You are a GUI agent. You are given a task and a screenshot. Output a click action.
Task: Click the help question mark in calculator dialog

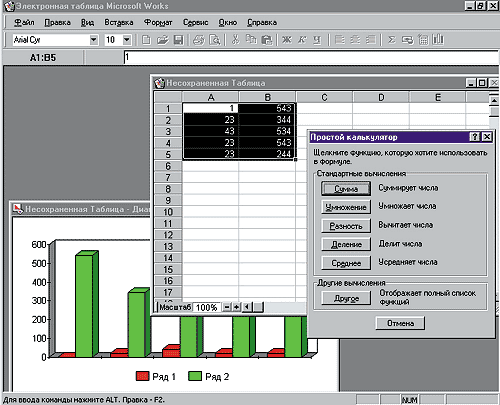coord(475,137)
